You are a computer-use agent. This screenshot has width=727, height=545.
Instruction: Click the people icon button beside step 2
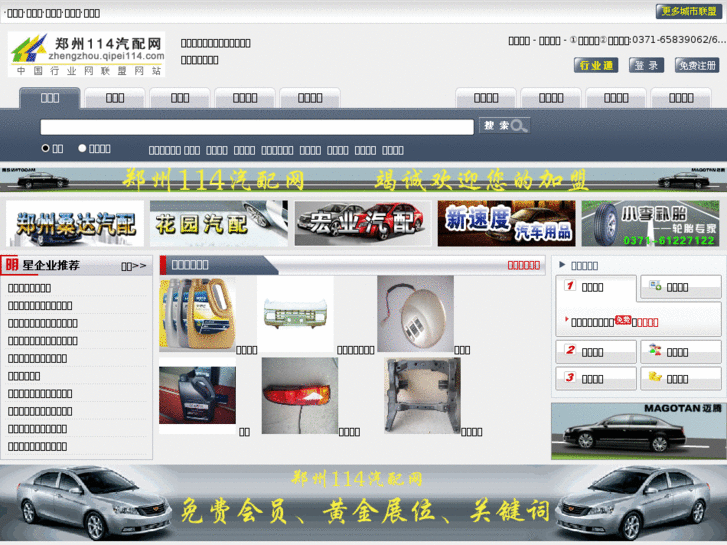(655, 350)
